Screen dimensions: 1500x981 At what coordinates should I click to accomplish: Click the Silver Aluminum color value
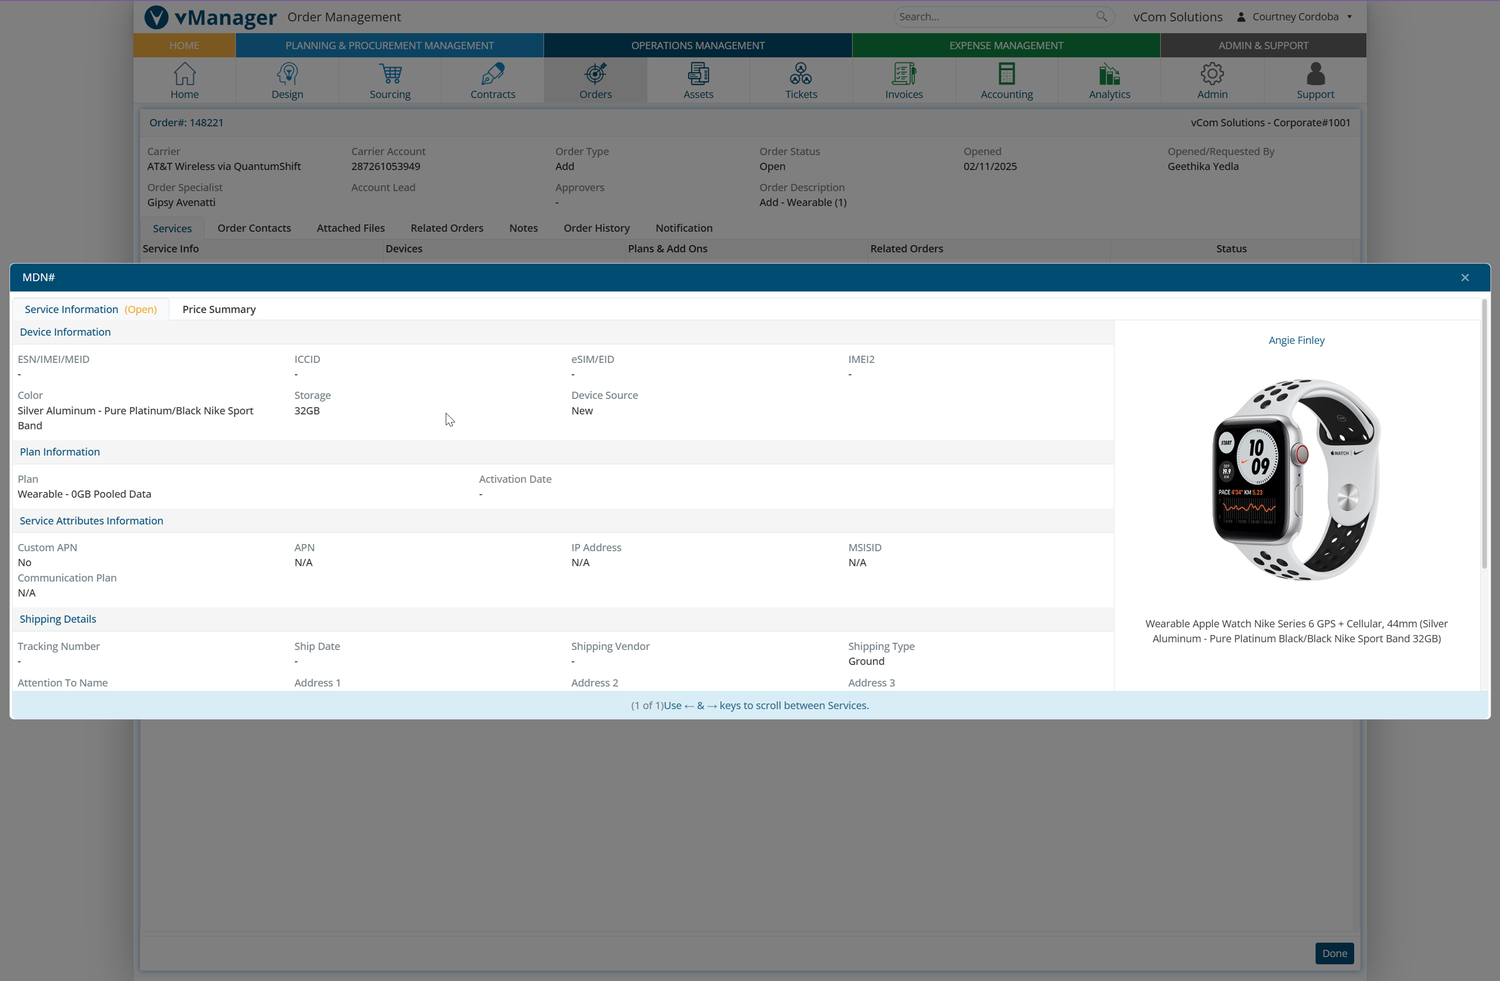point(135,418)
